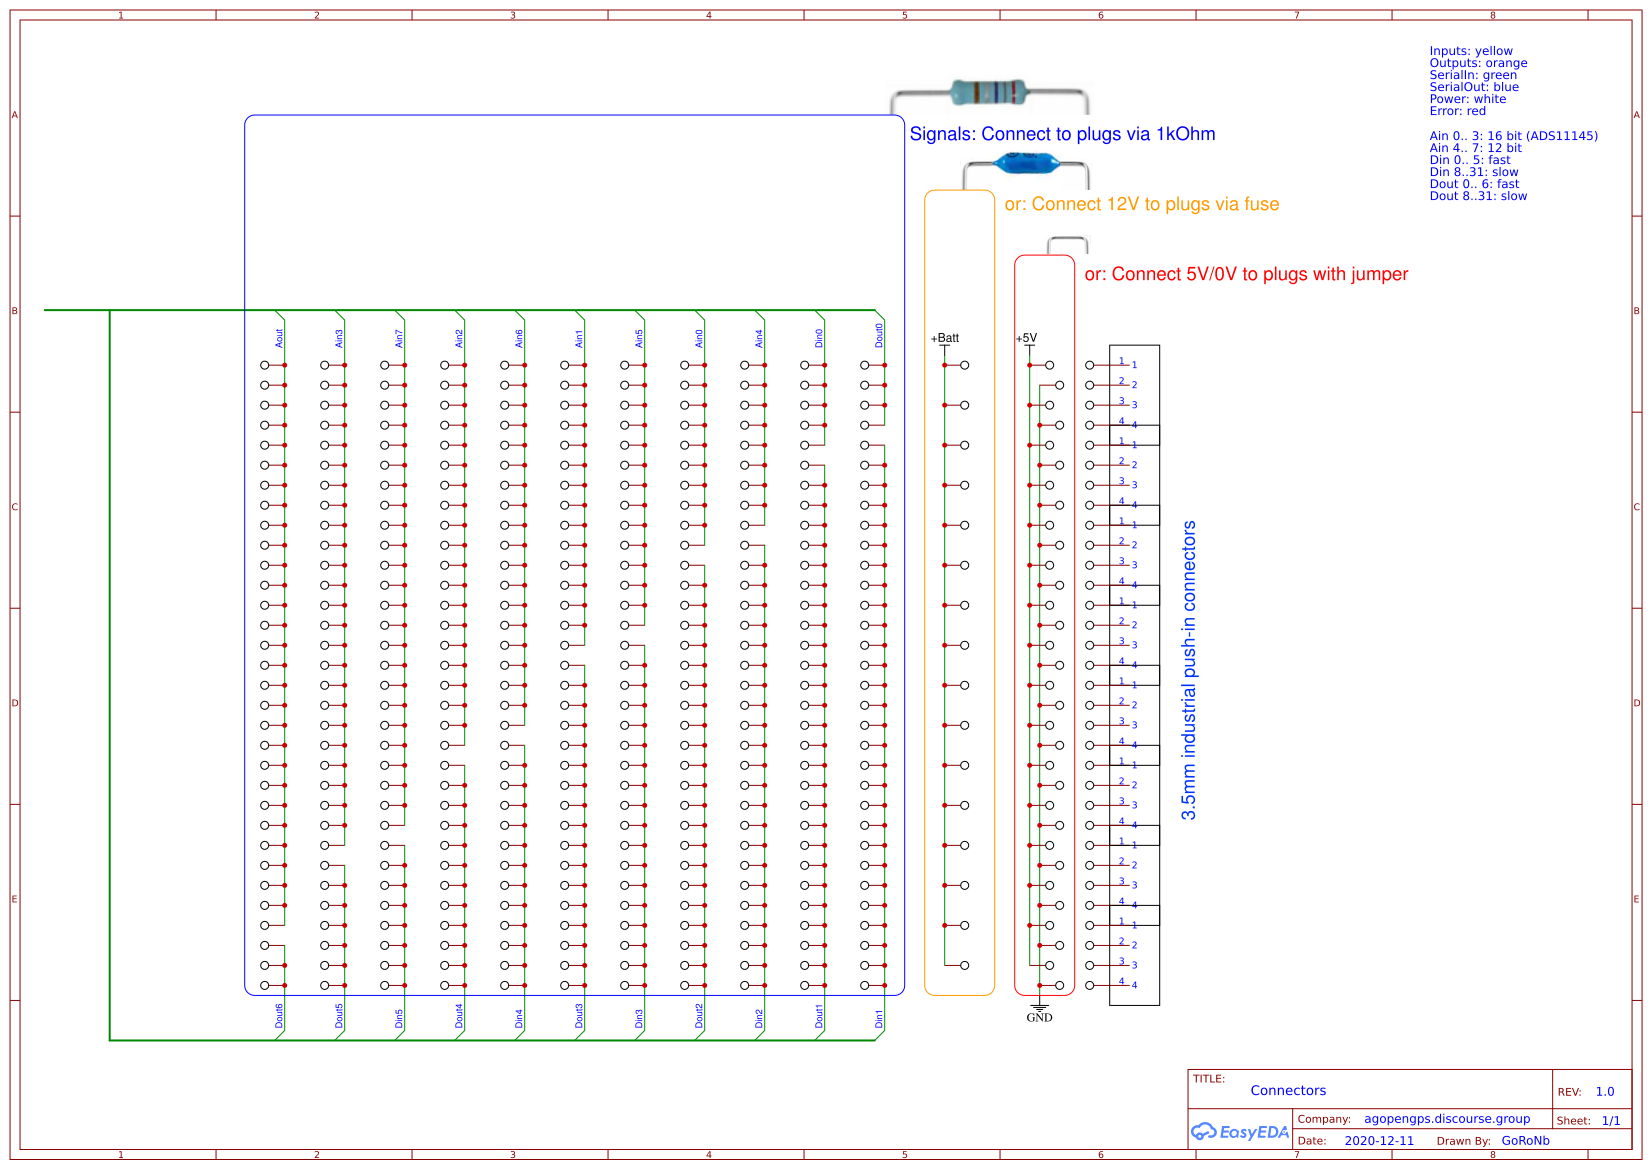Screen dimensions: 1652x1170
Task: Click the agopengps.discourse.group company text
Action: 1446,1119
